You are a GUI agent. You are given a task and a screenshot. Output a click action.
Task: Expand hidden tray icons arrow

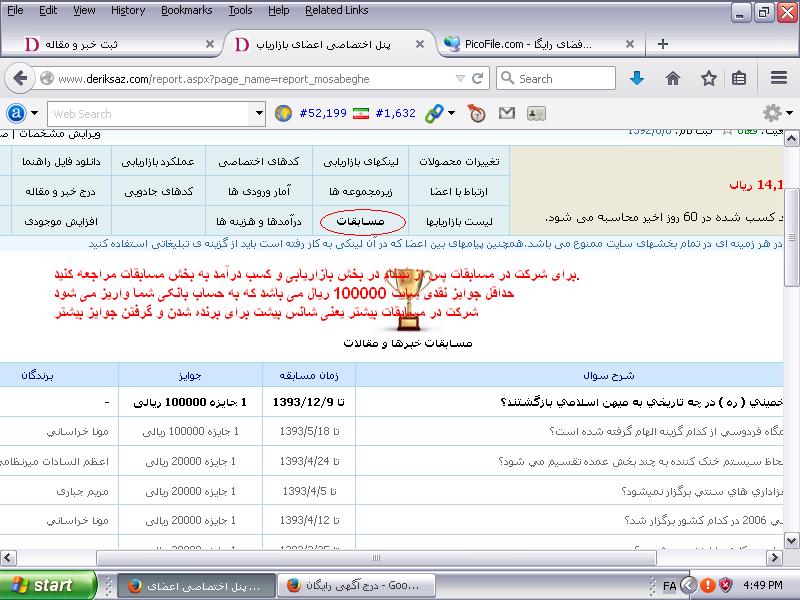pyautogui.click(x=689, y=585)
